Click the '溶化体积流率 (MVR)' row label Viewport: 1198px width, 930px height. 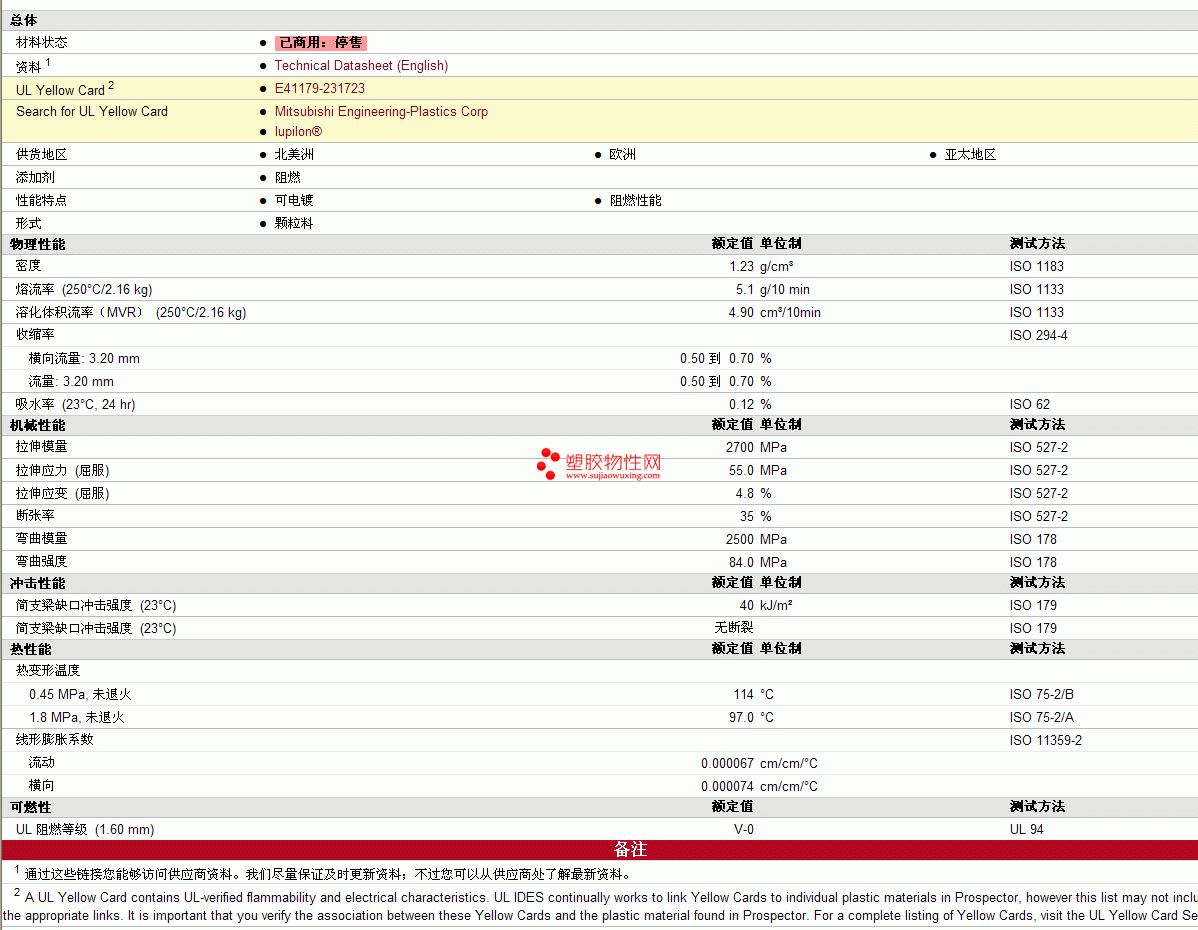coord(131,313)
